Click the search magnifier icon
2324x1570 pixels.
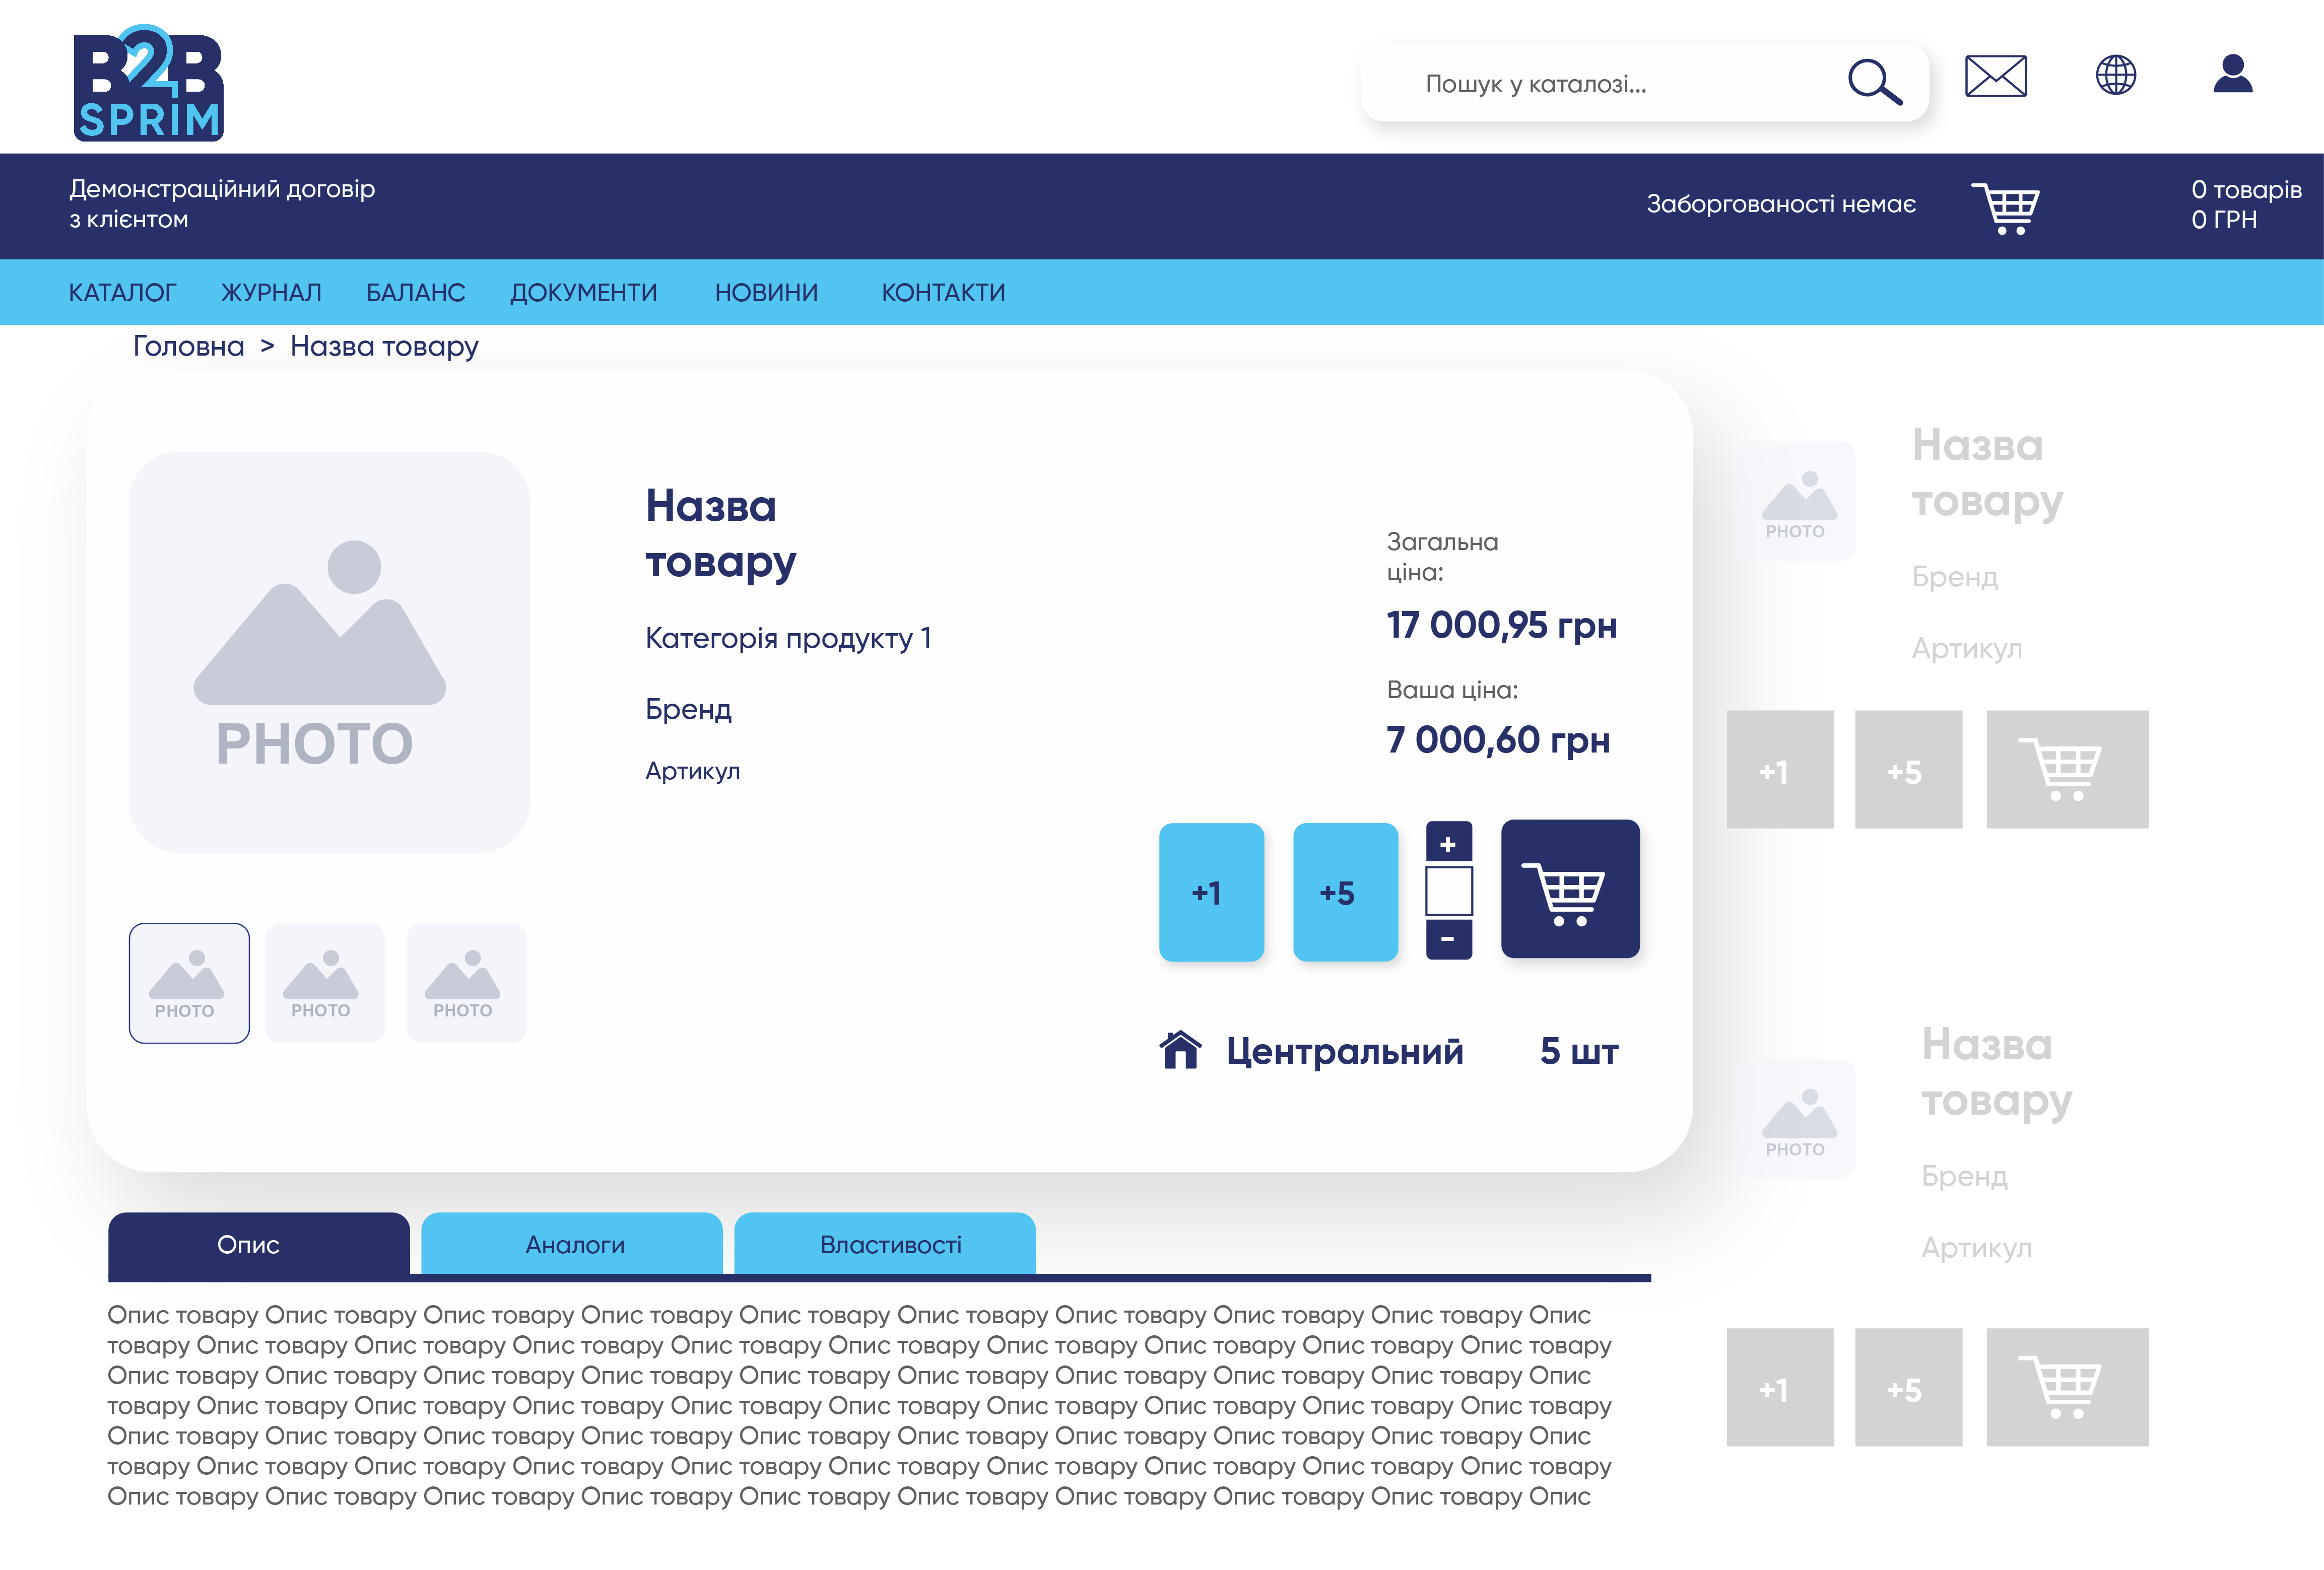click(1874, 82)
